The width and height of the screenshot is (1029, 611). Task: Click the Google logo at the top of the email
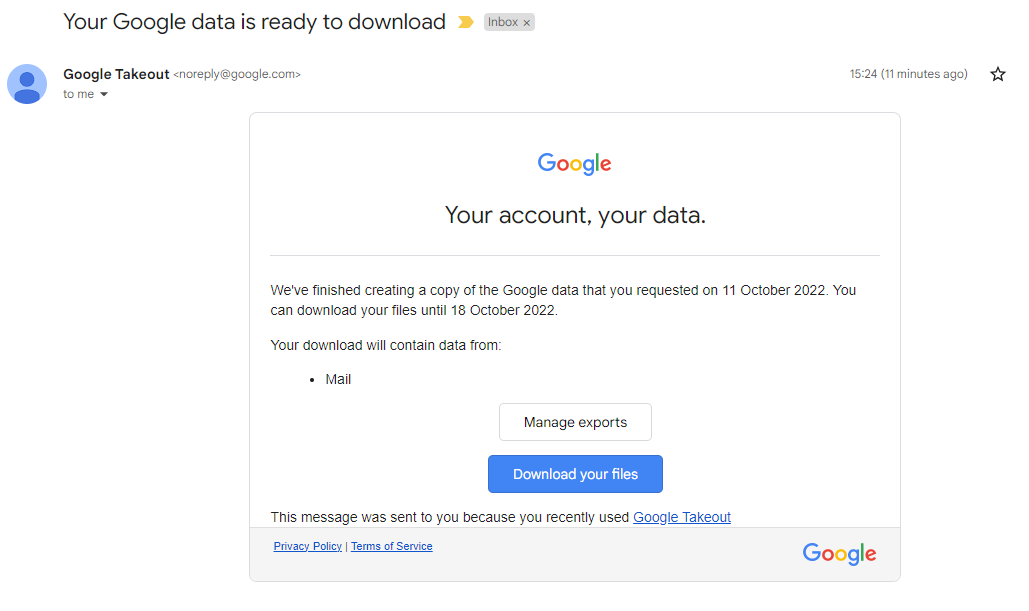pyautogui.click(x=574, y=163)
